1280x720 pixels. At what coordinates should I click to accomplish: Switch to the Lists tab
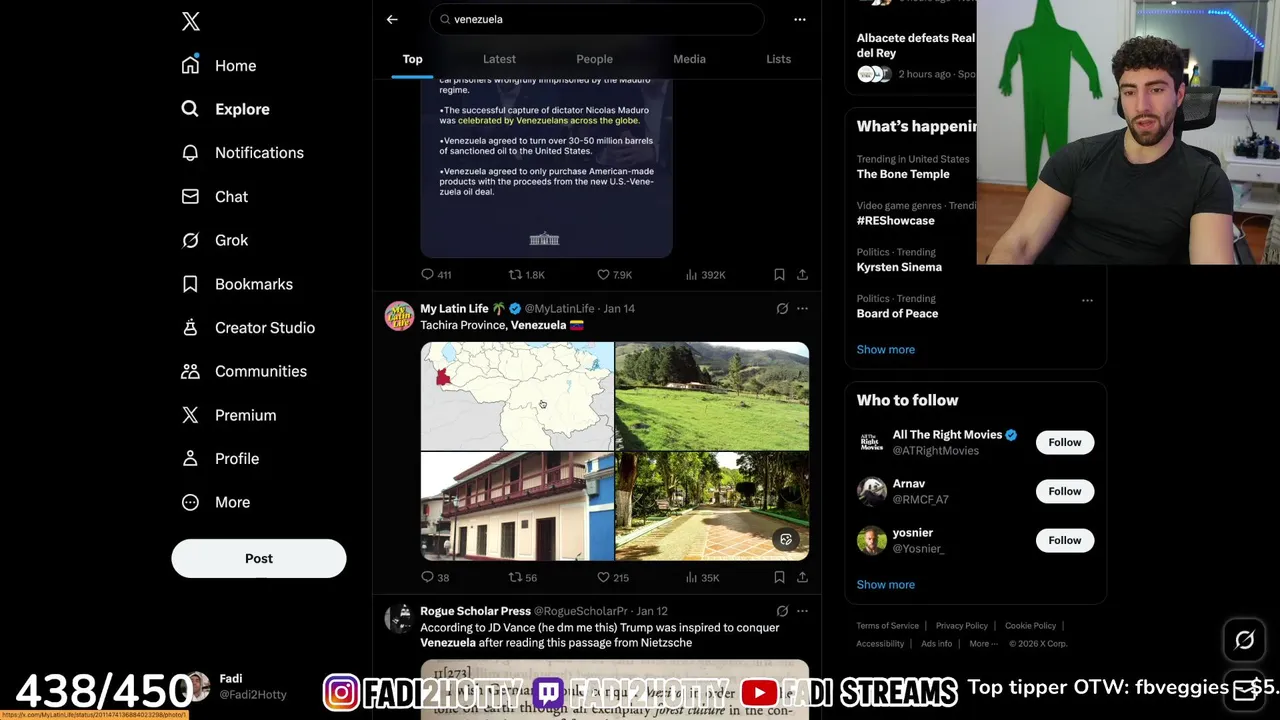coord(778,59)
